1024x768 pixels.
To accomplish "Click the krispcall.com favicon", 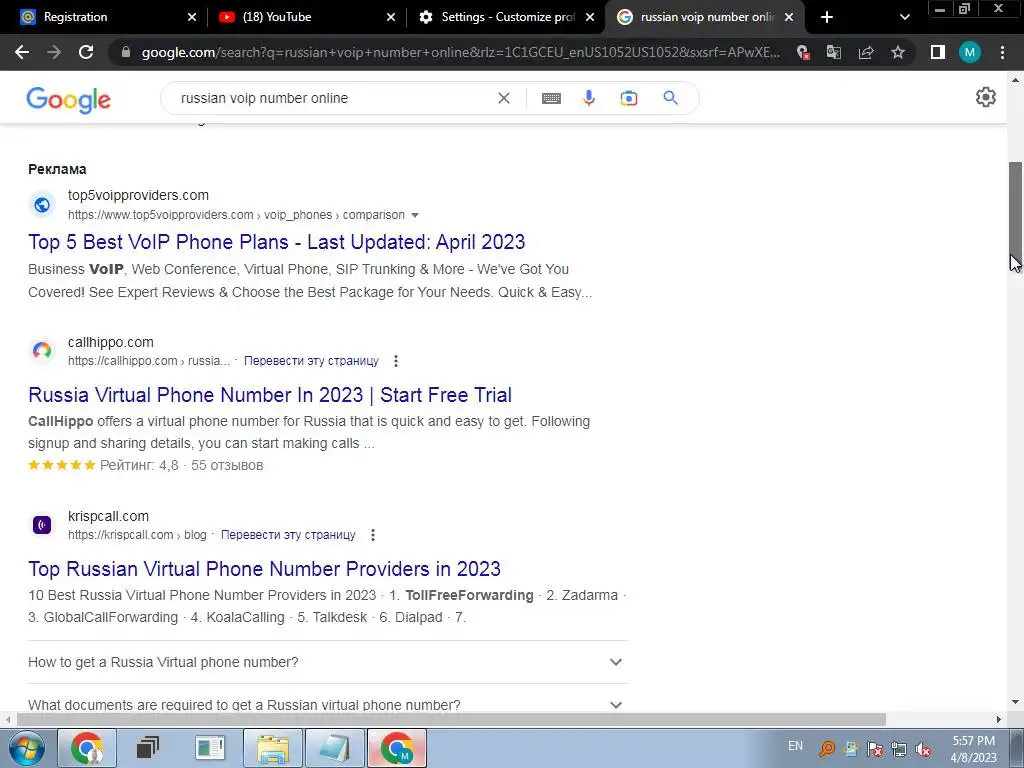I will click(42, 524).
